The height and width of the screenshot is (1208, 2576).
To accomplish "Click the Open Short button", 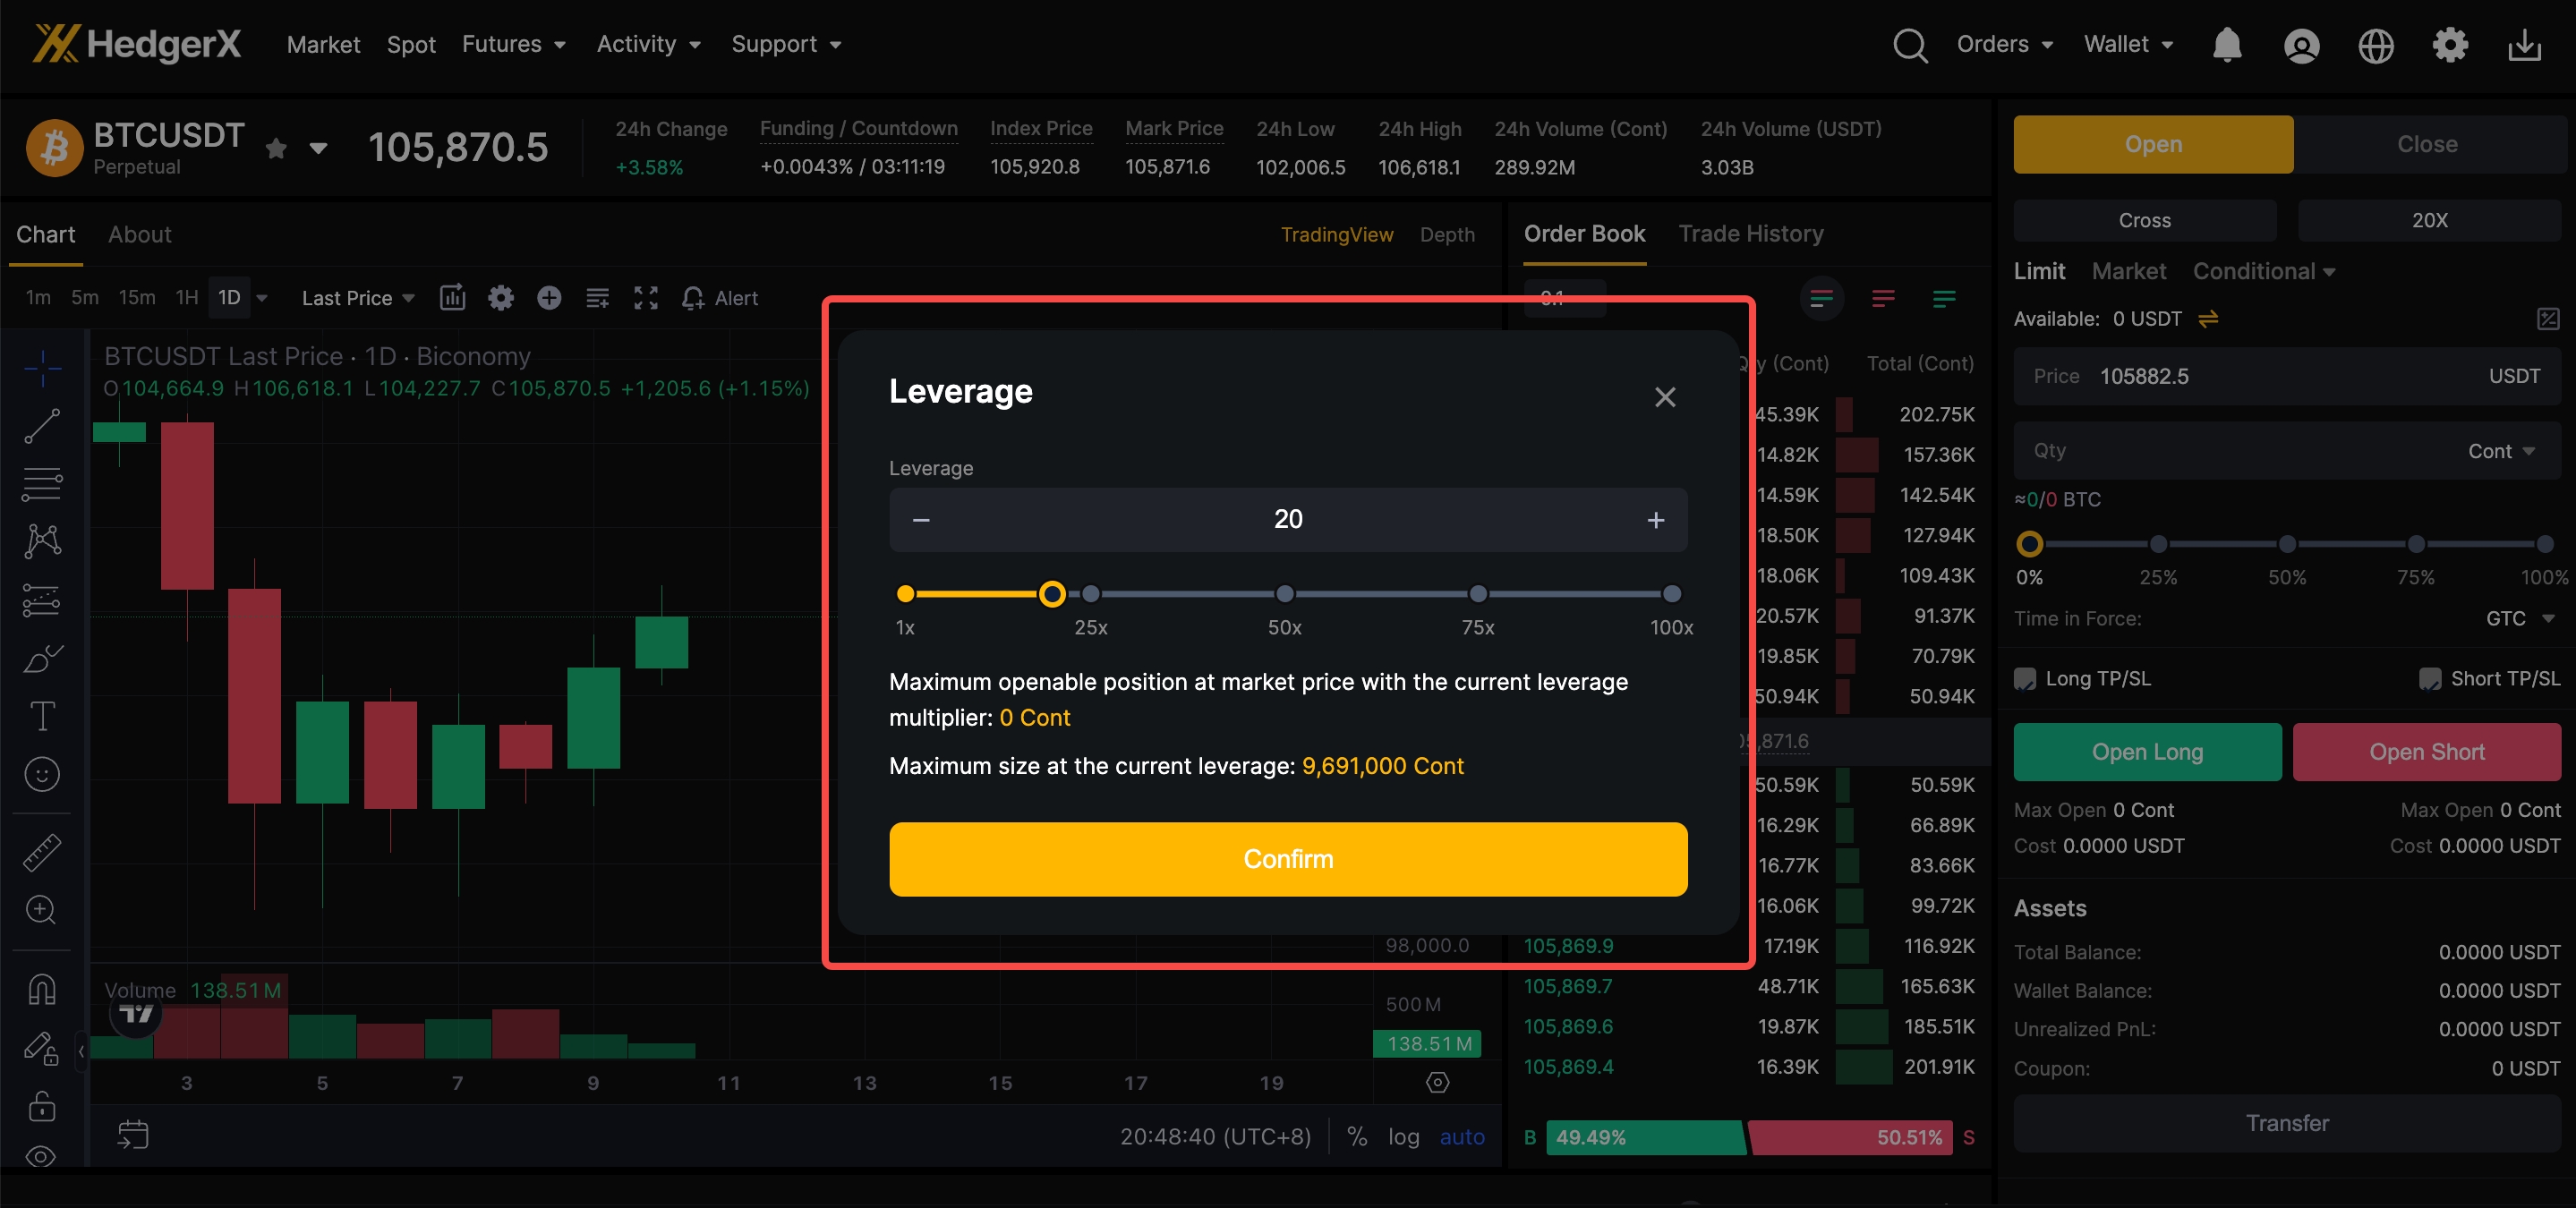I will pos(2426,752).
